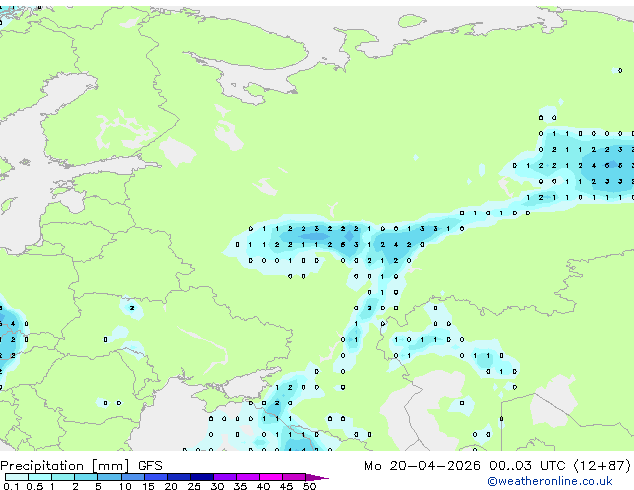
Task: Choose the magenta swatch between 40 and 45
Action: click(x=271, y=477)
